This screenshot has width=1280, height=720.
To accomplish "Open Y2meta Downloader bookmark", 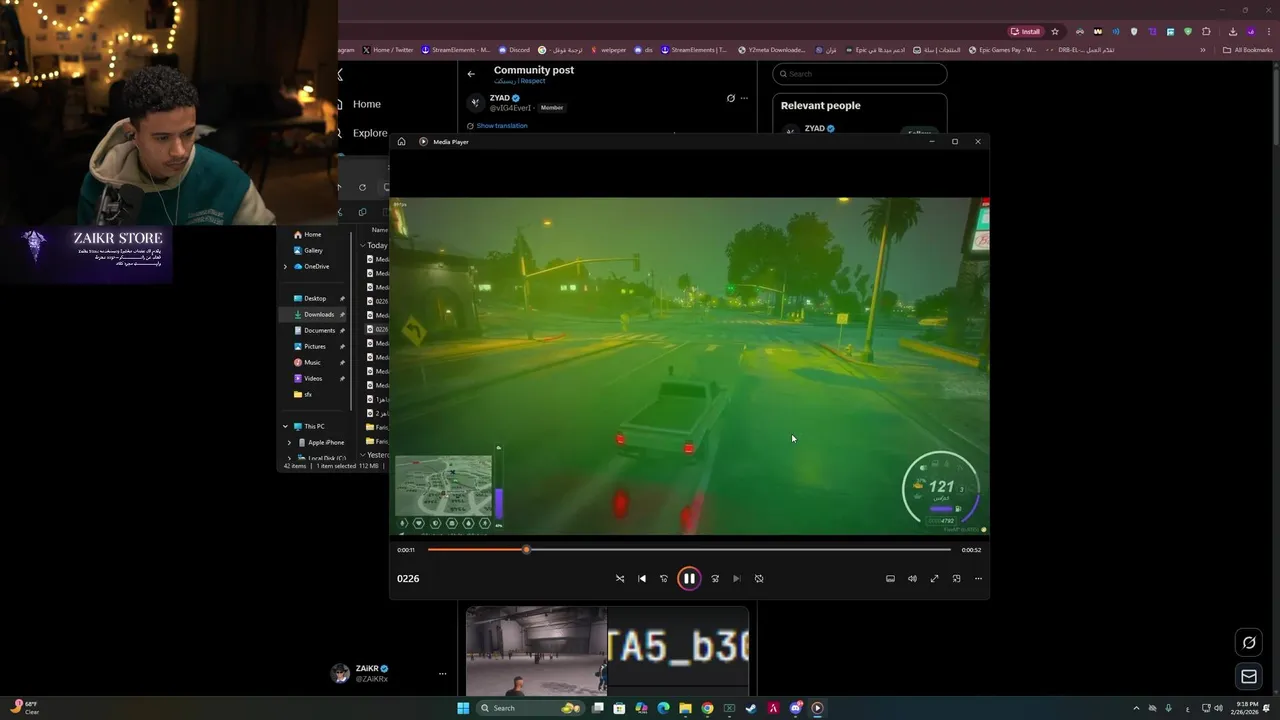I will tap(772, 50).
